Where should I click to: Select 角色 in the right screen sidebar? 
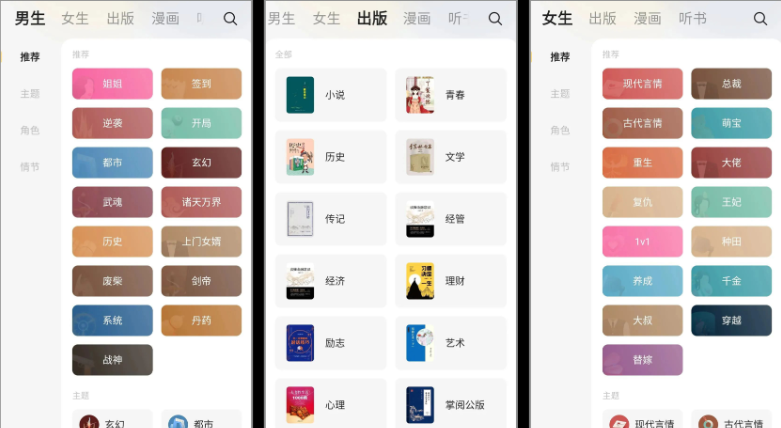point(560,130)
